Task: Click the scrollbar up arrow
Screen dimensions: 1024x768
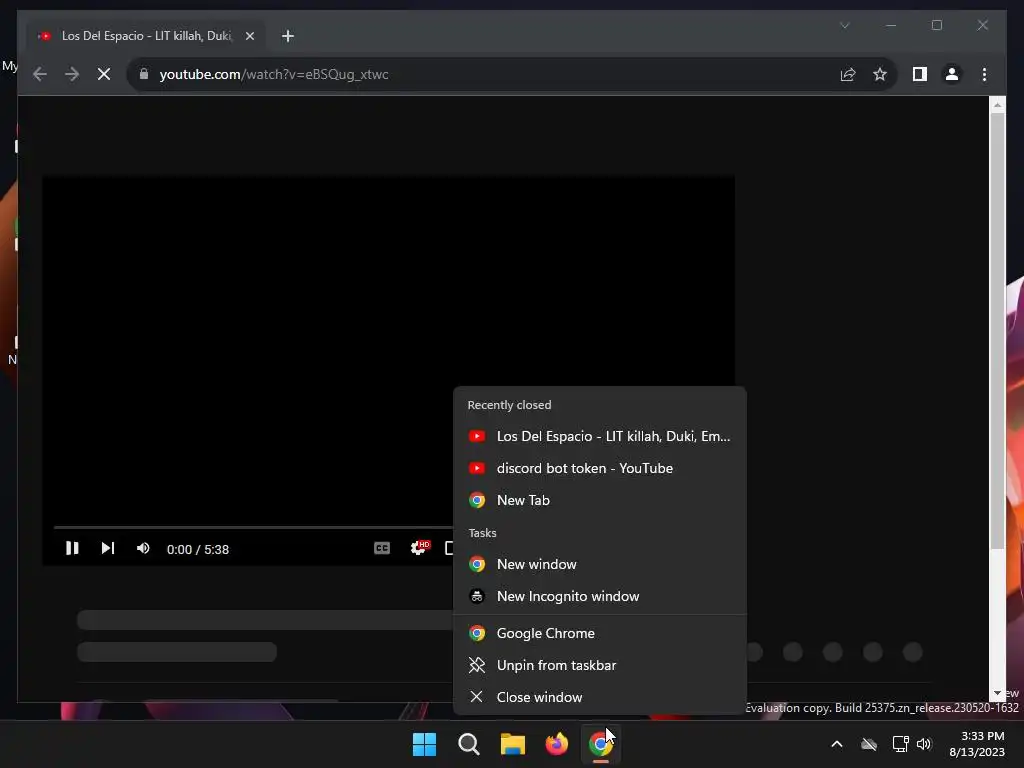Action: 997,104
